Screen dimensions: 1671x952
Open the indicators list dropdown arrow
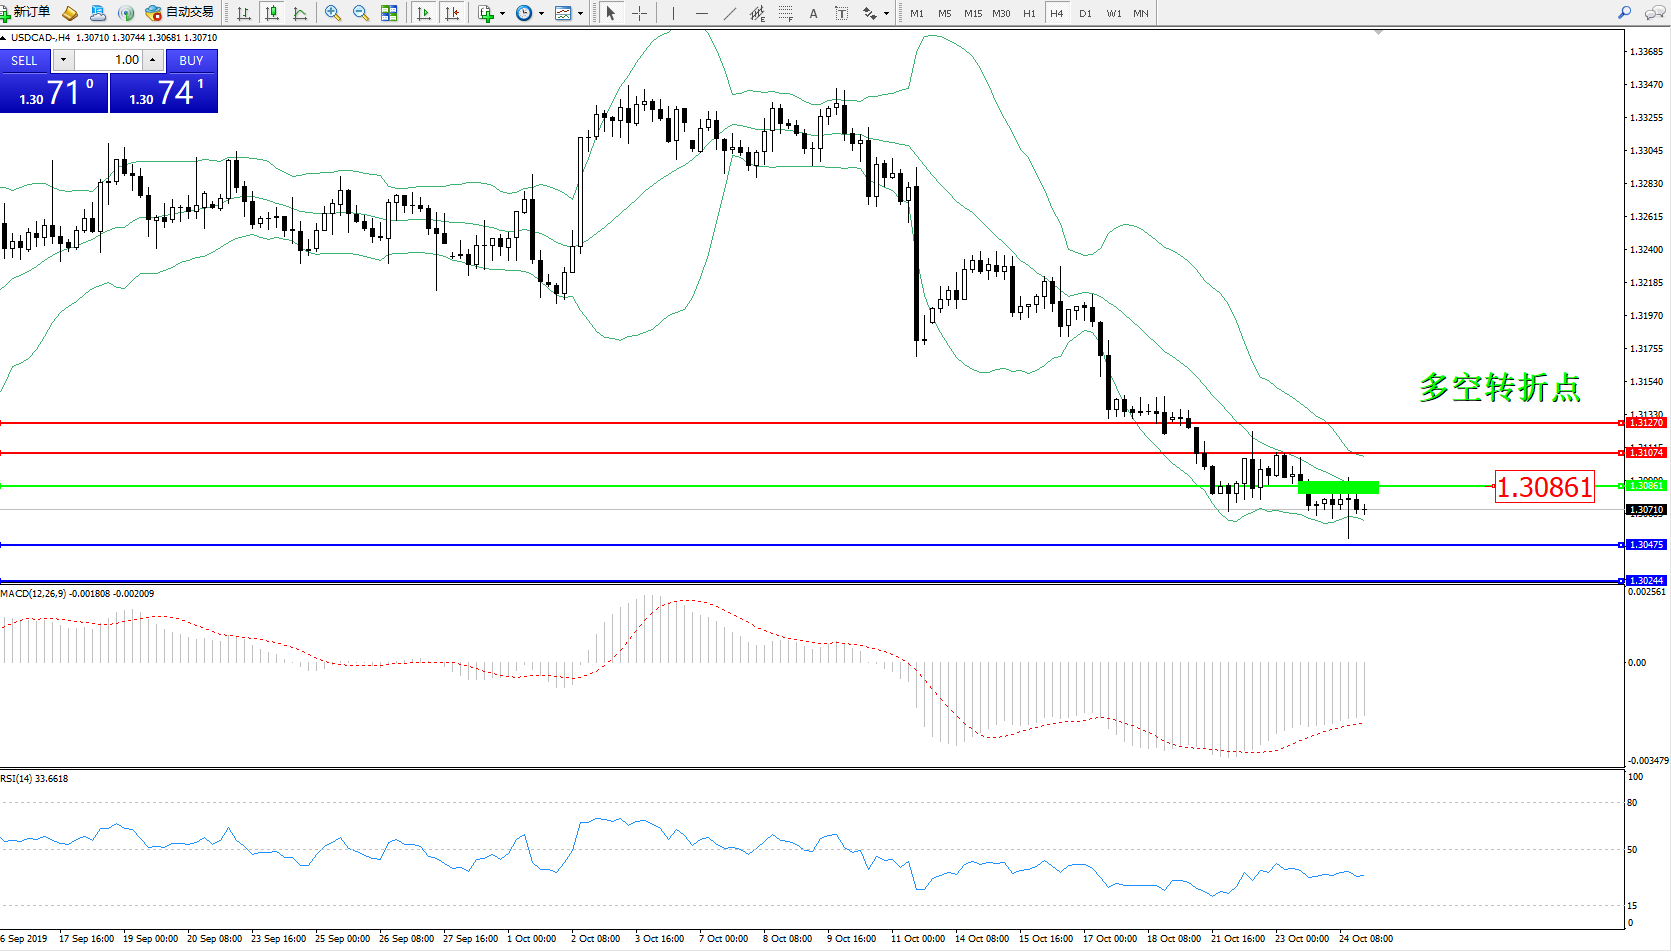pos(502,13)
